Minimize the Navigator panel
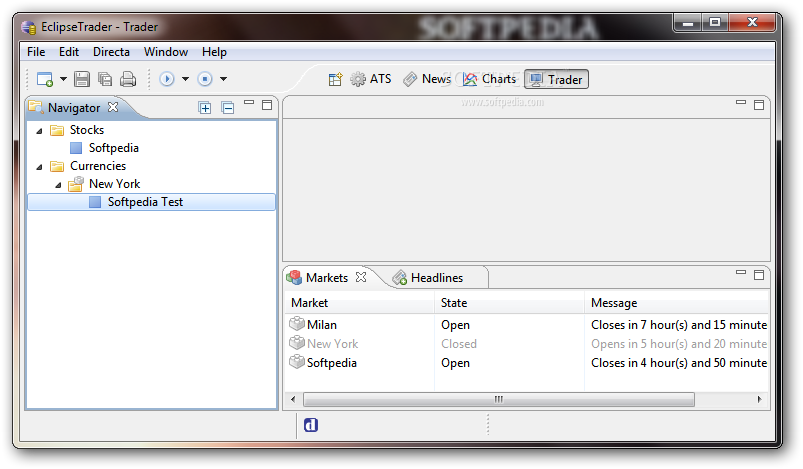This screenshot has height=469, width=803. [249, 102]
